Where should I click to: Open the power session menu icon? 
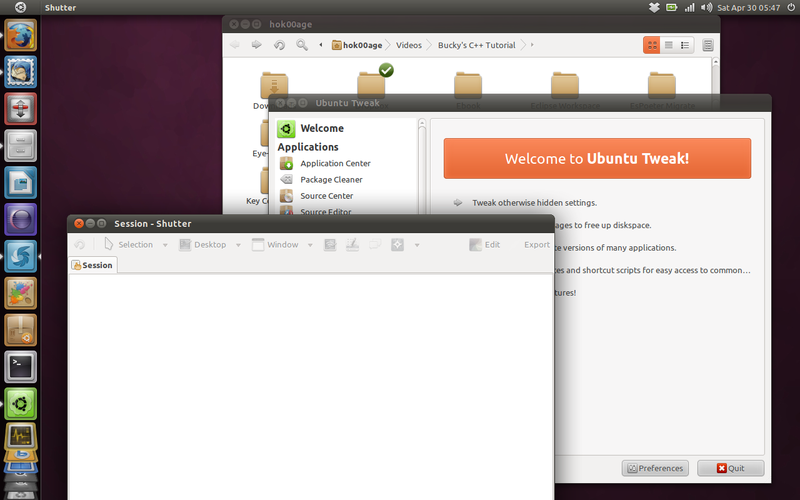(x=791, y=8)
